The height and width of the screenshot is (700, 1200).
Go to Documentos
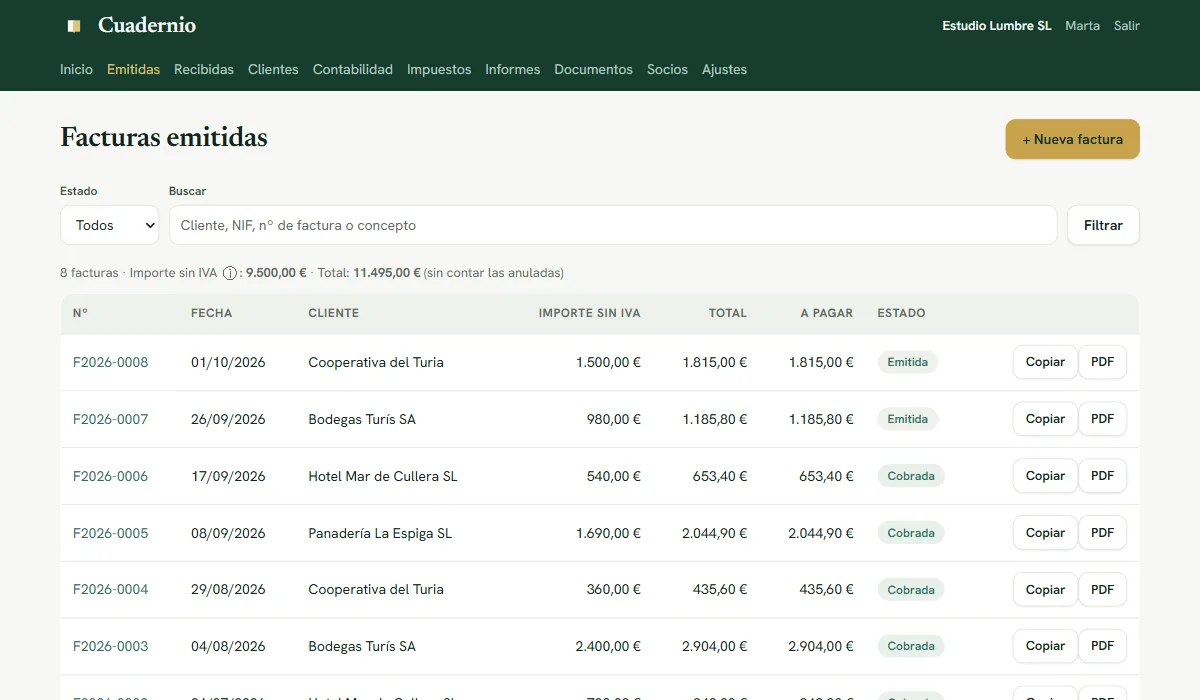(x=593, y=70)
